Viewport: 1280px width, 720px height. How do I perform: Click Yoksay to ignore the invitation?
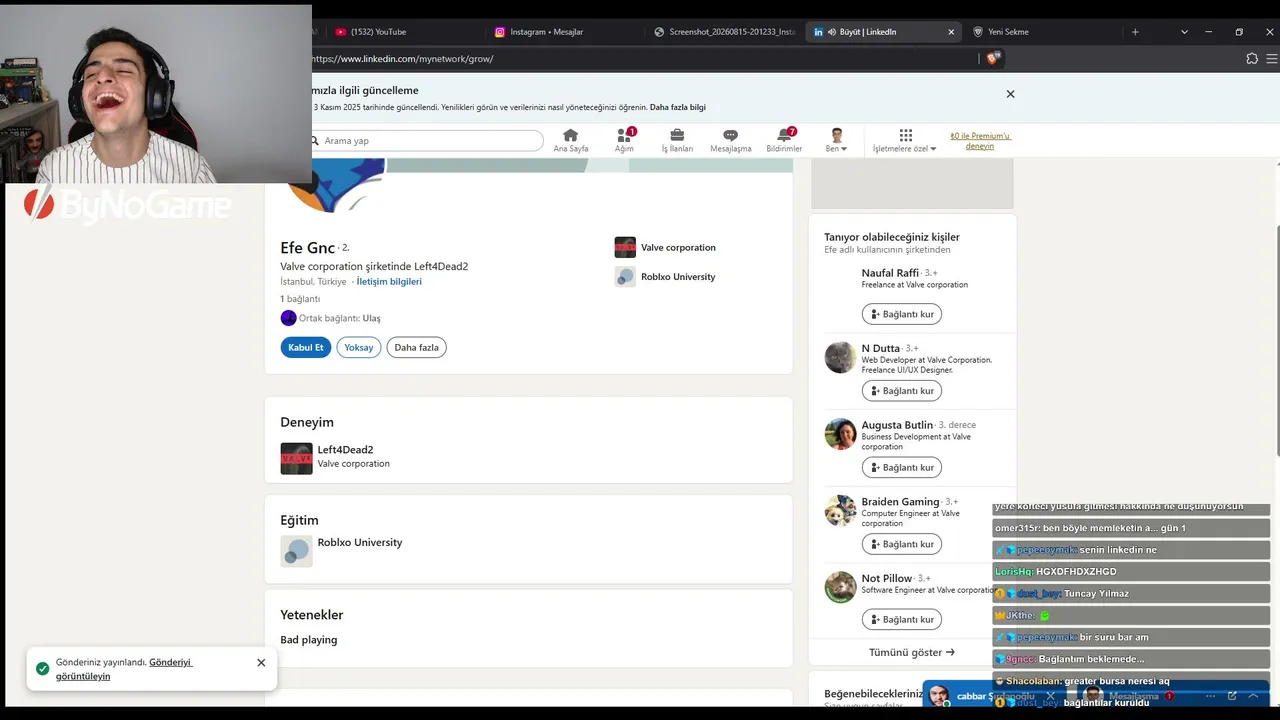pyautogui.click(x=359, y=347)
